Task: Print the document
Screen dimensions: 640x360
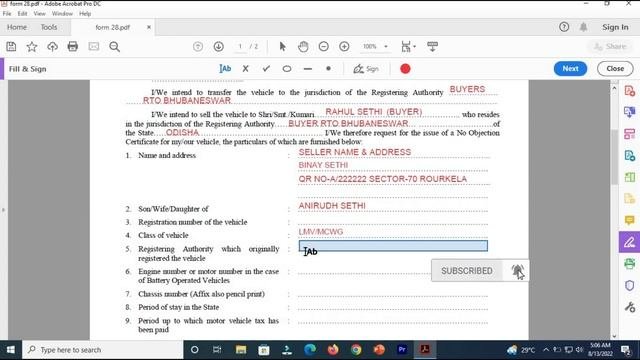Action: 73,47
